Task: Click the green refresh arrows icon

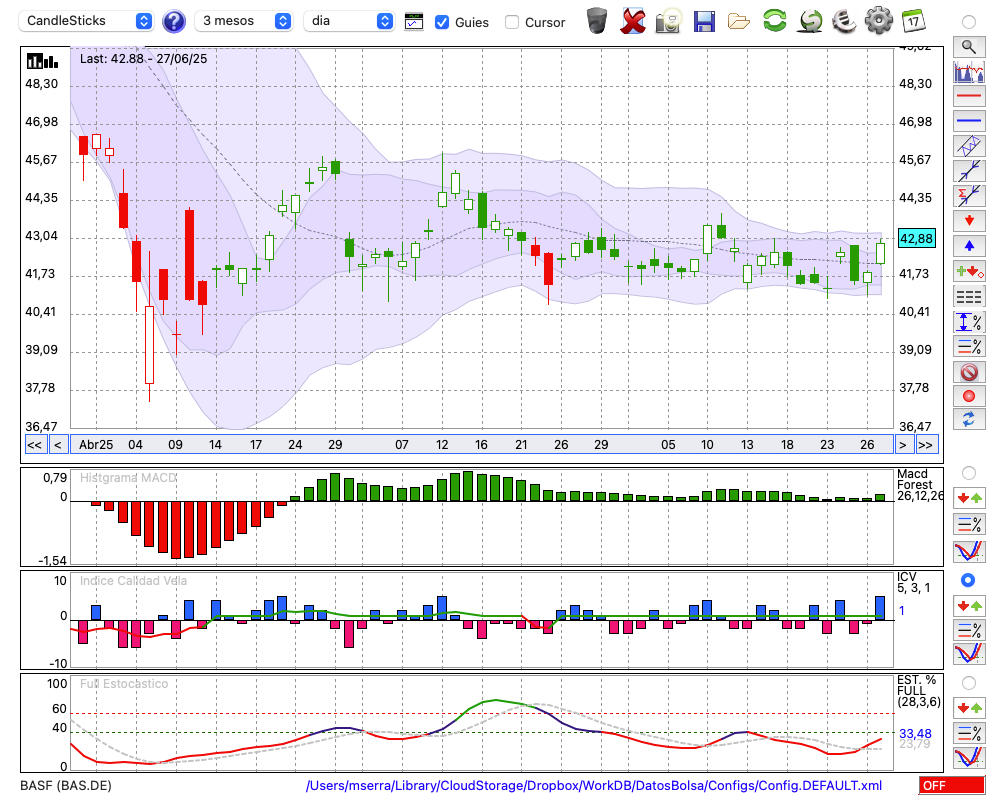Action: pyautogui.click(x=775, y=21)
